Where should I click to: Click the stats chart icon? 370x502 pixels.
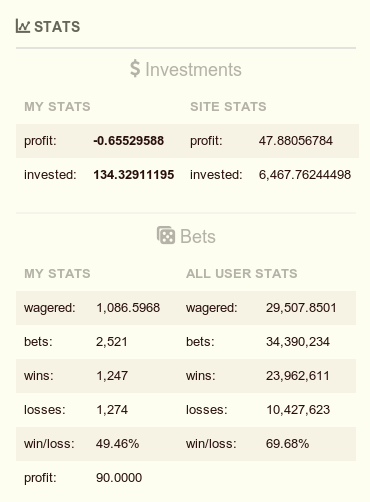coord(23,26)
